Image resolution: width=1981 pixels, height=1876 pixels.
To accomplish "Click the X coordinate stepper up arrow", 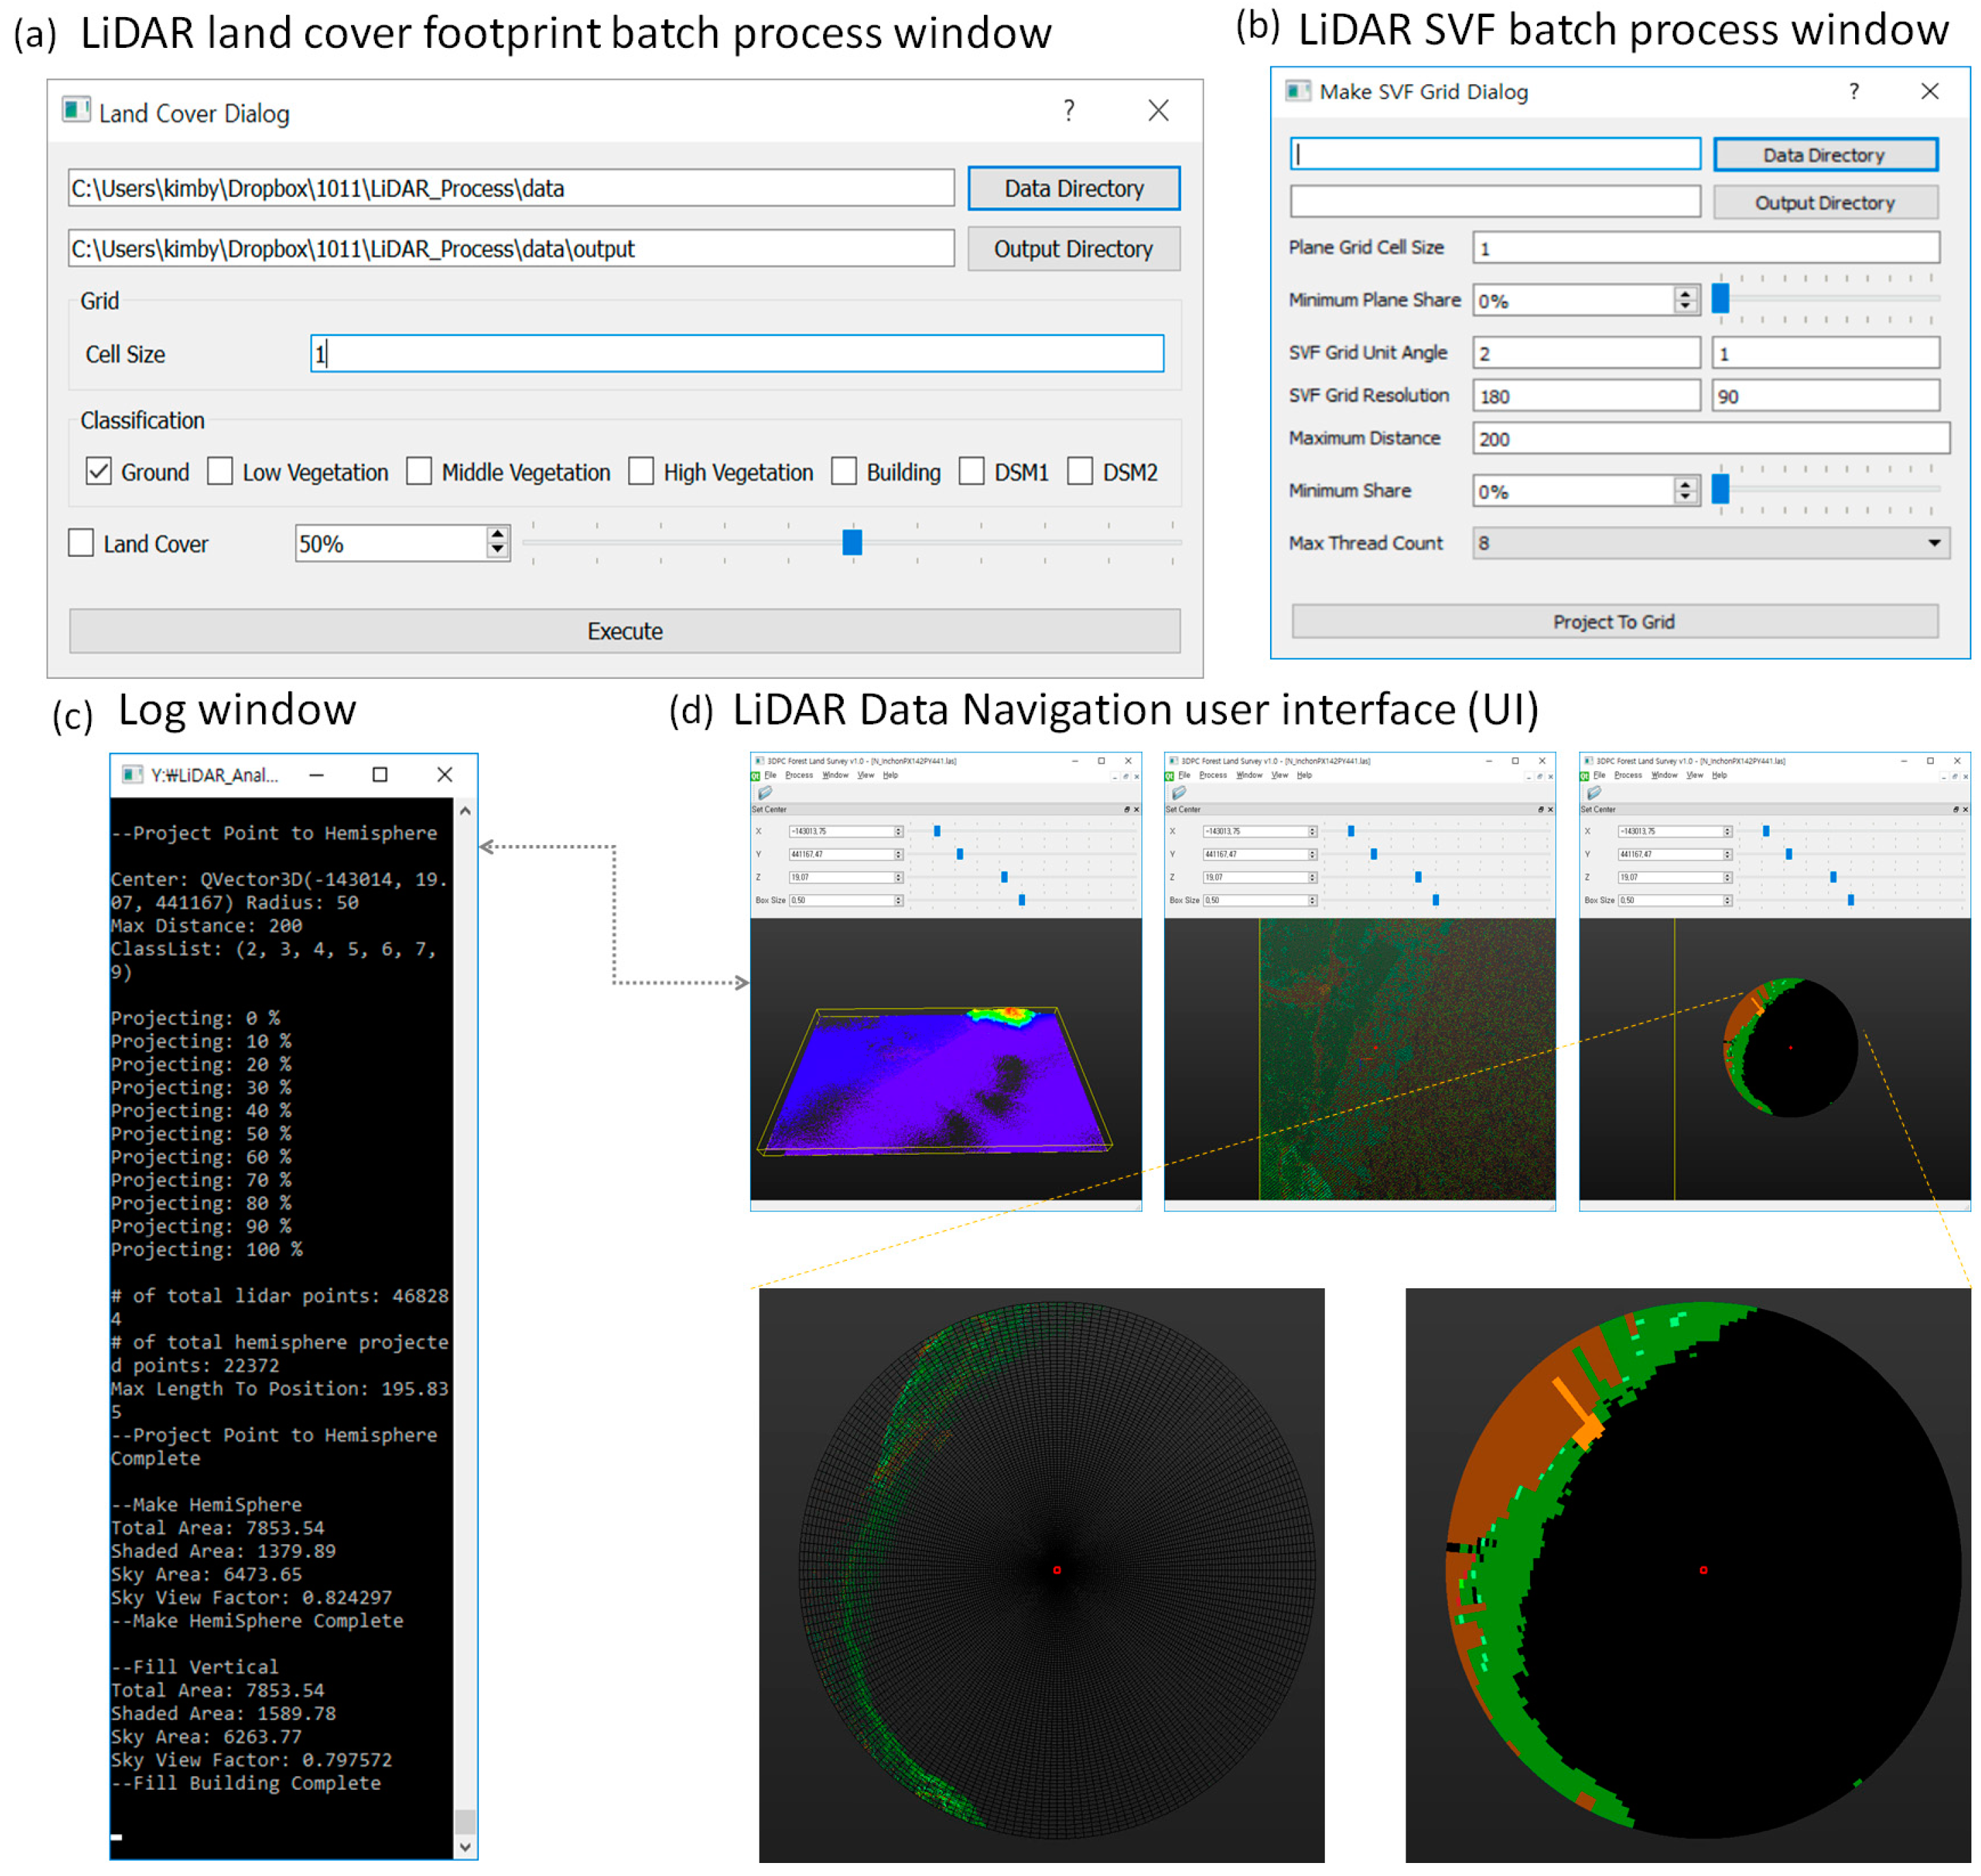I will pyautogui.click(x=898, y=830).
